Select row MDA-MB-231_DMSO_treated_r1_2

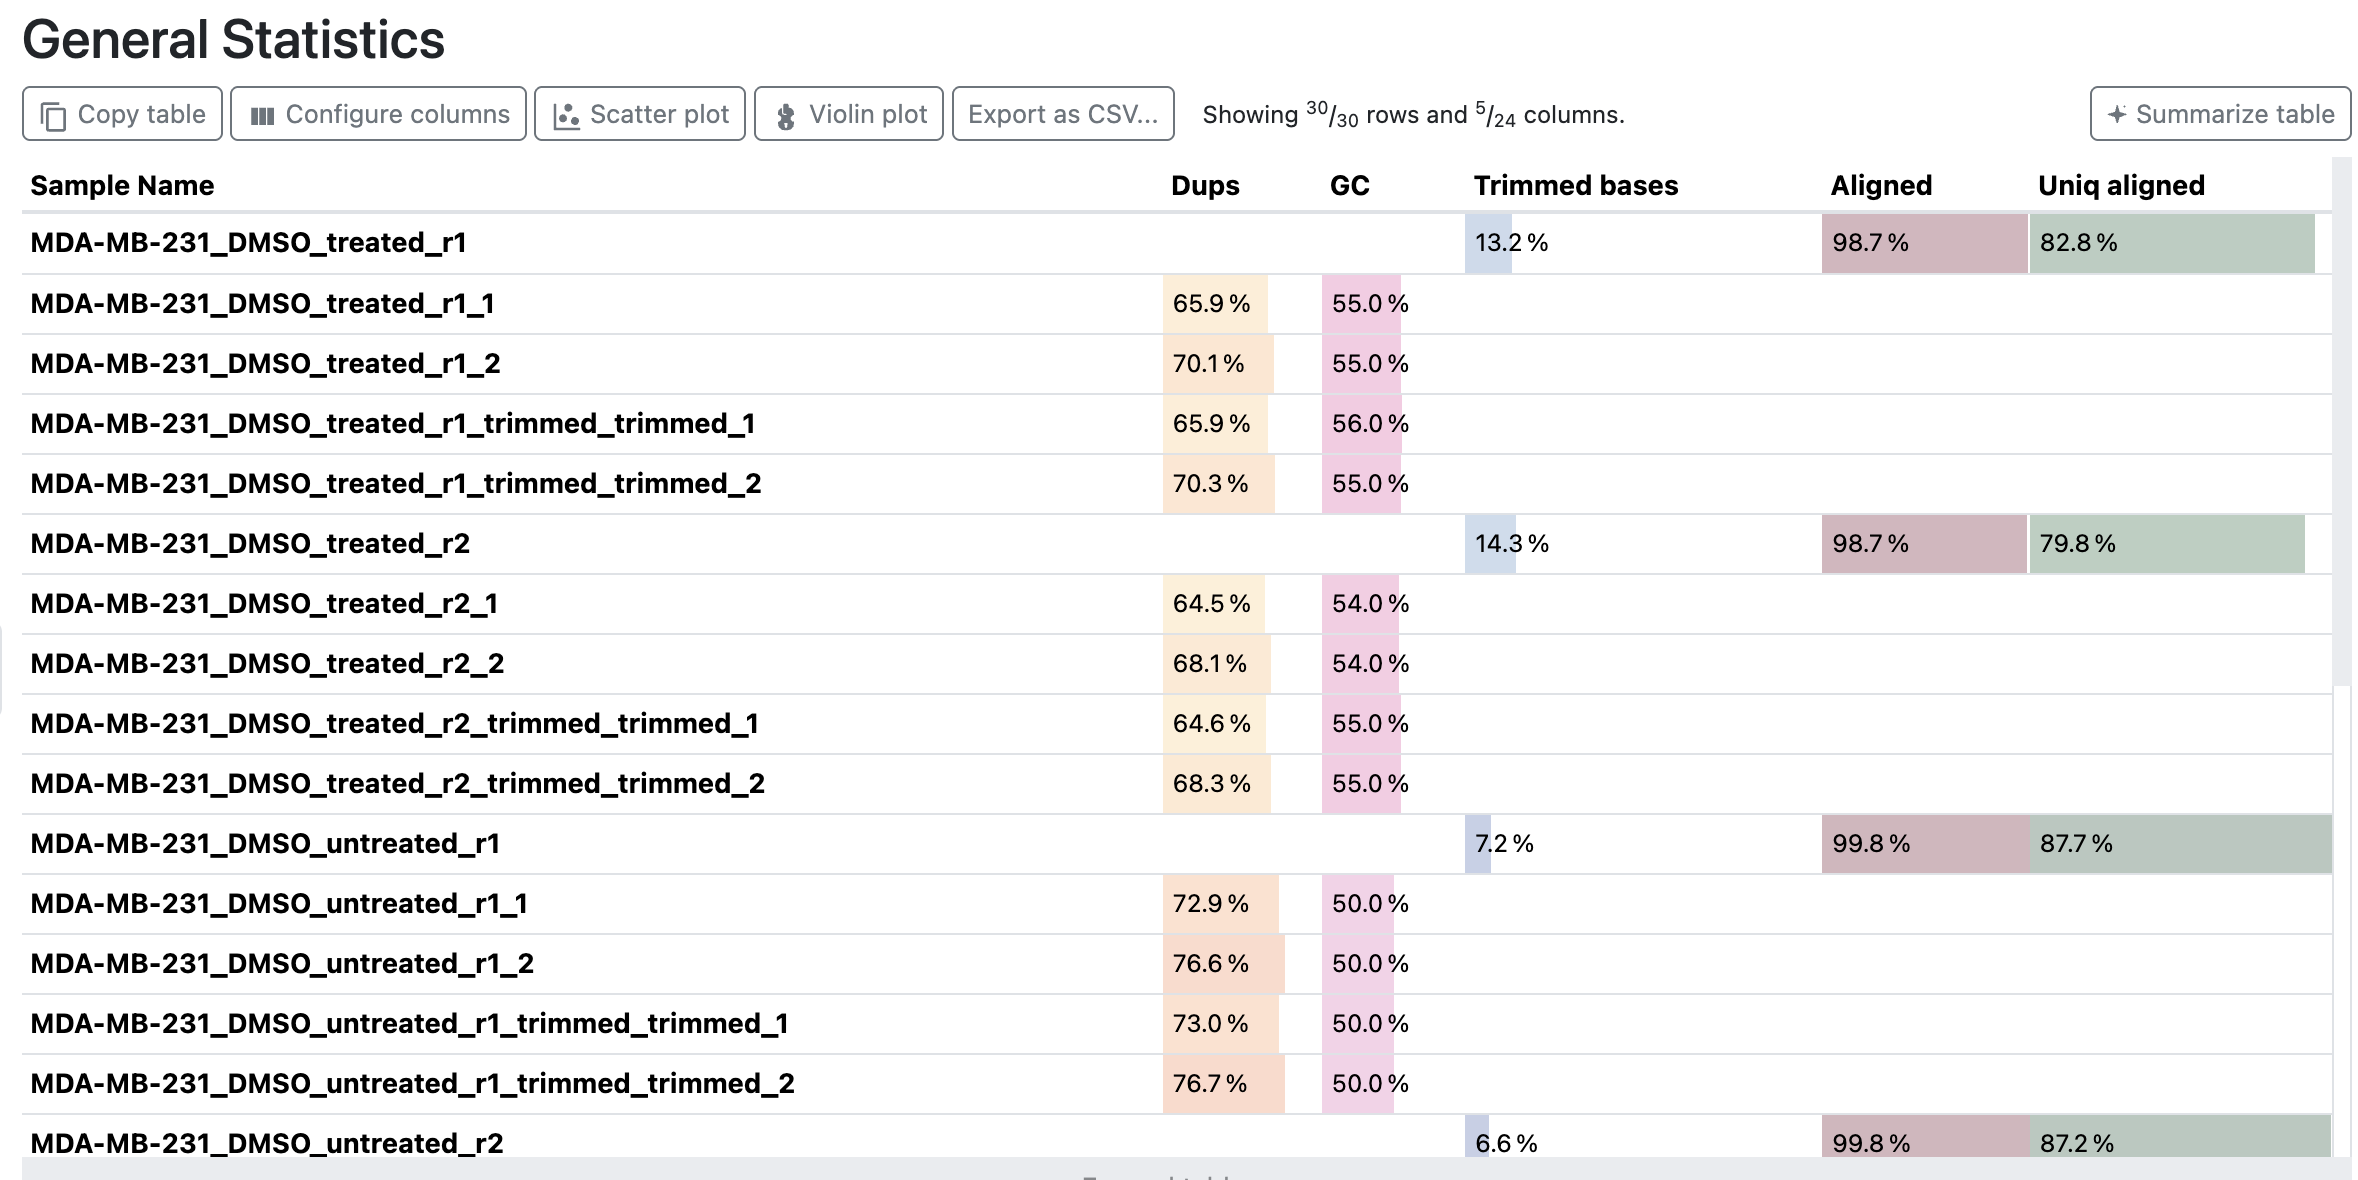(x=1177, y=364)
